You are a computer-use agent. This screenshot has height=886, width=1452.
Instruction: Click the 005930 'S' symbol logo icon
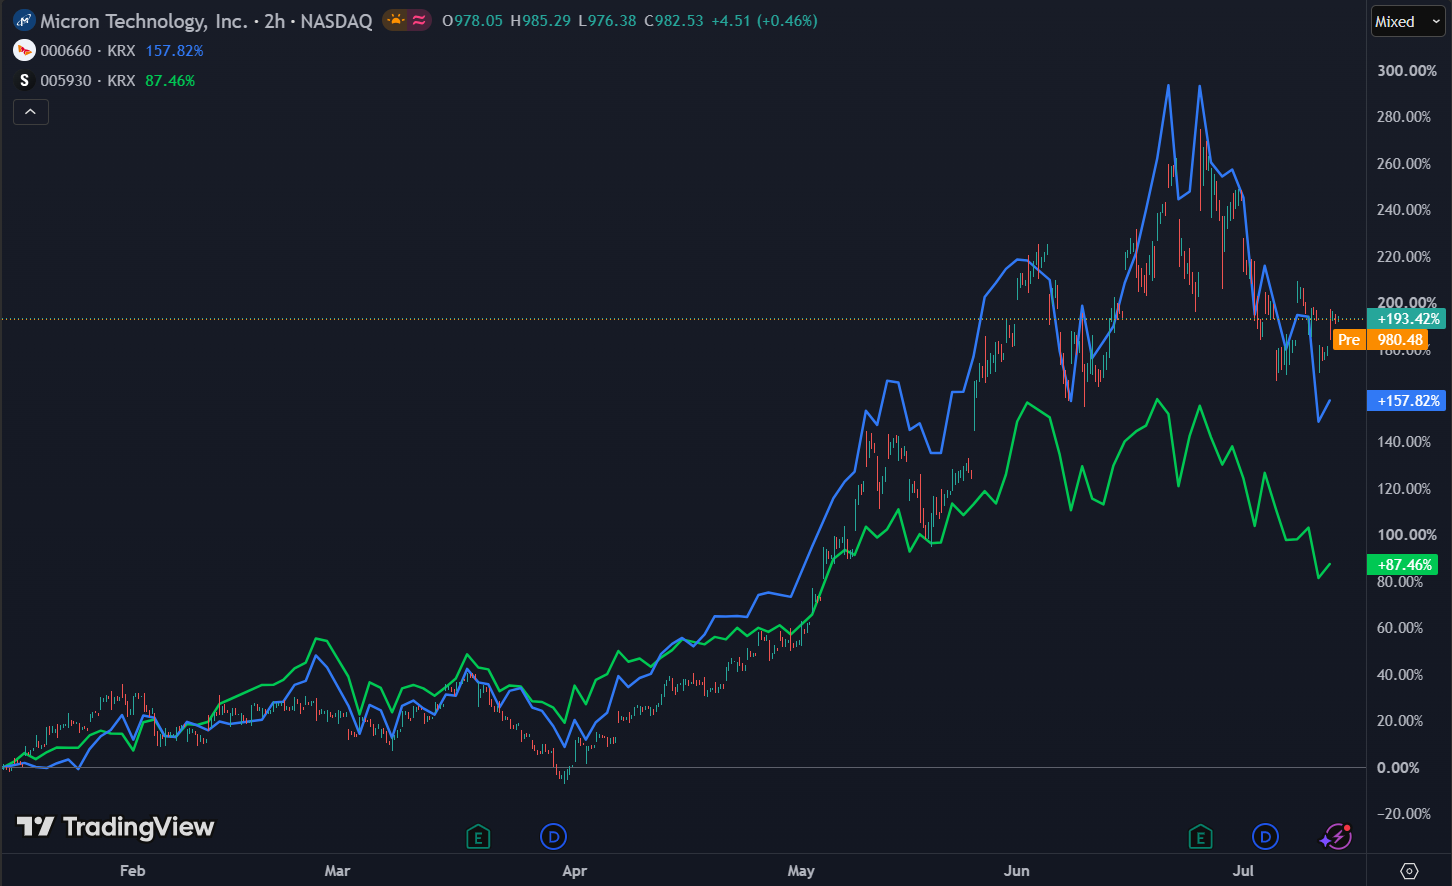[25, 80]
